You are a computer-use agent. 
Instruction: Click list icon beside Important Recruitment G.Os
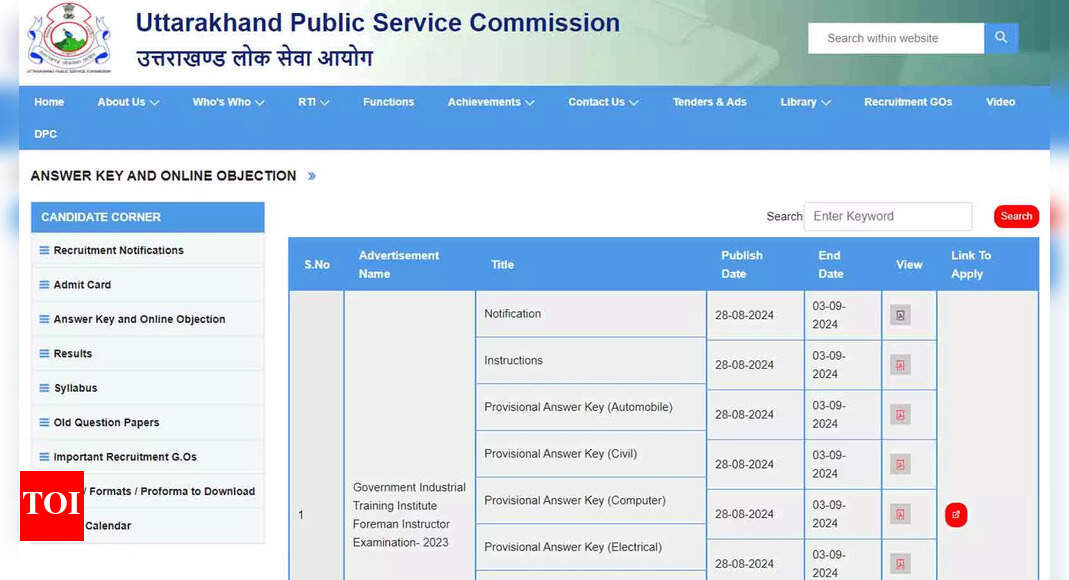[x=44, y=457]
